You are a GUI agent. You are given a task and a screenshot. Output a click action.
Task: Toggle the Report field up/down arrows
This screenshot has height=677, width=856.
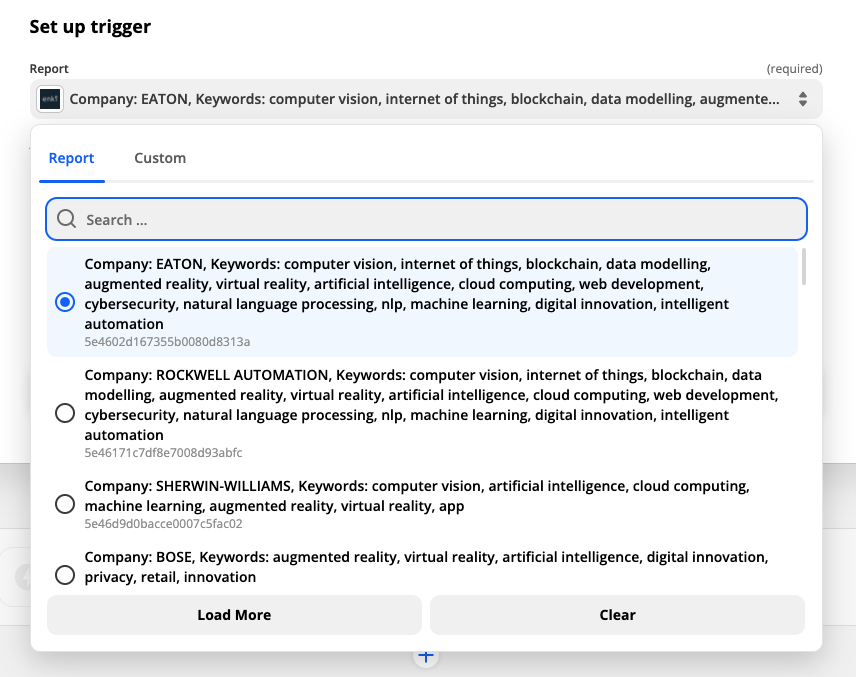pos(802,99)
